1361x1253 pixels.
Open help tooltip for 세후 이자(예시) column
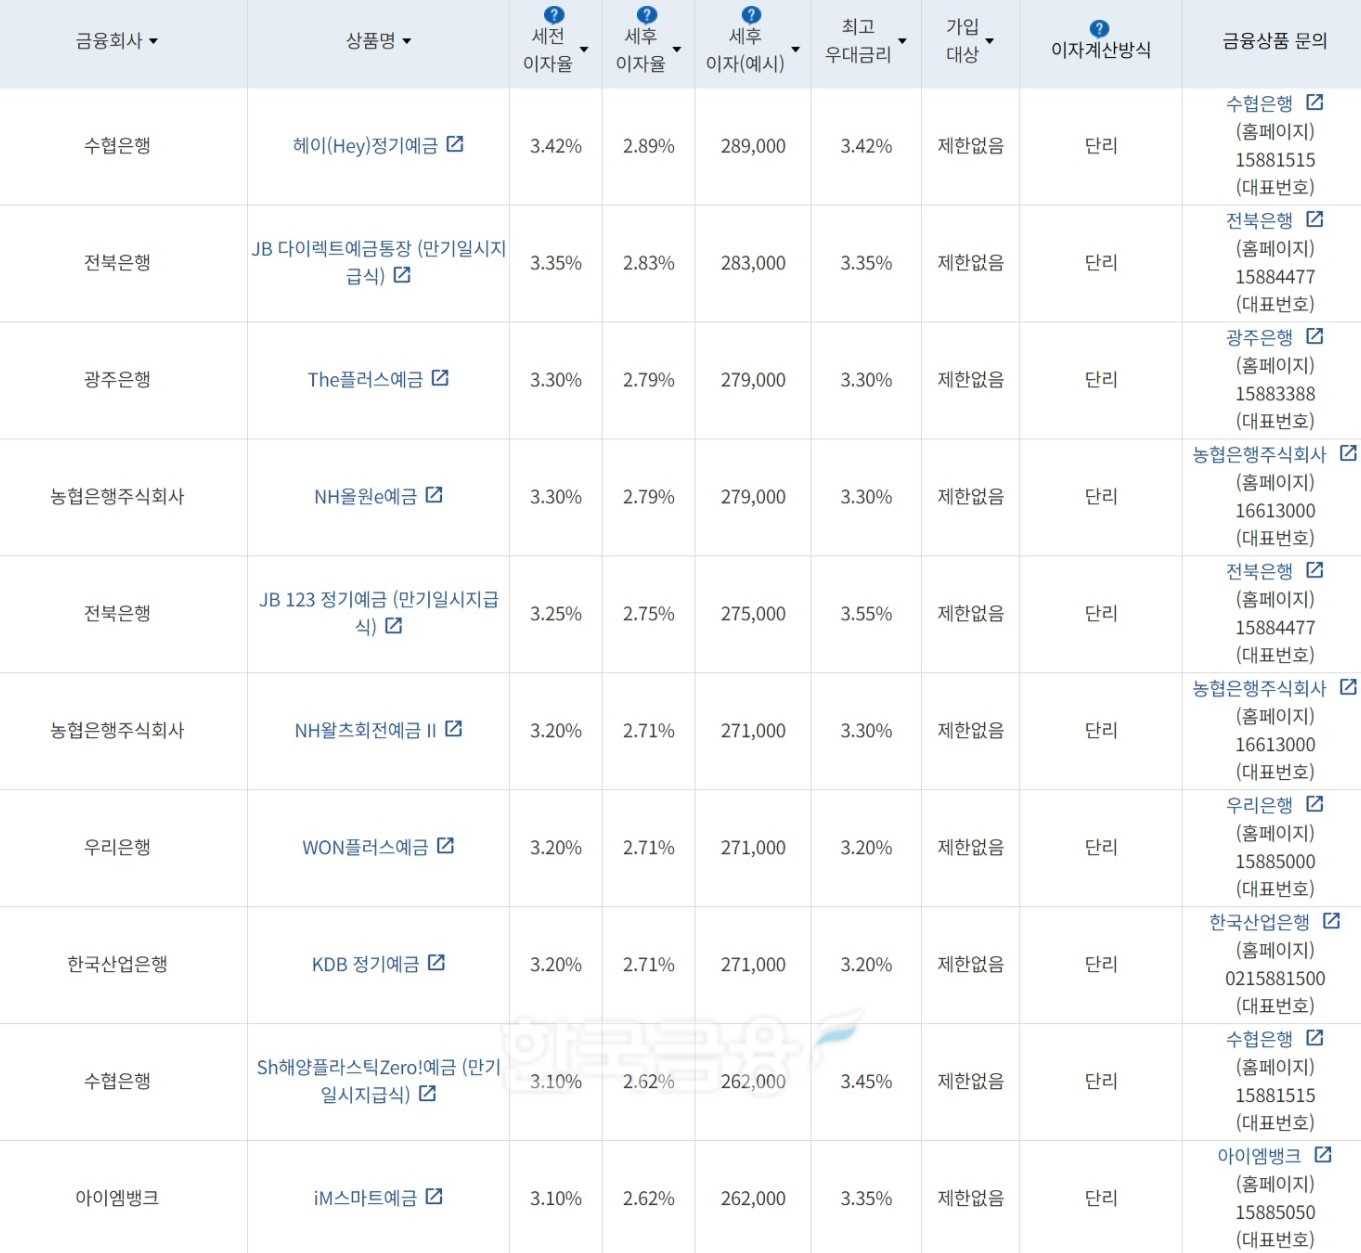click(750, 14)
